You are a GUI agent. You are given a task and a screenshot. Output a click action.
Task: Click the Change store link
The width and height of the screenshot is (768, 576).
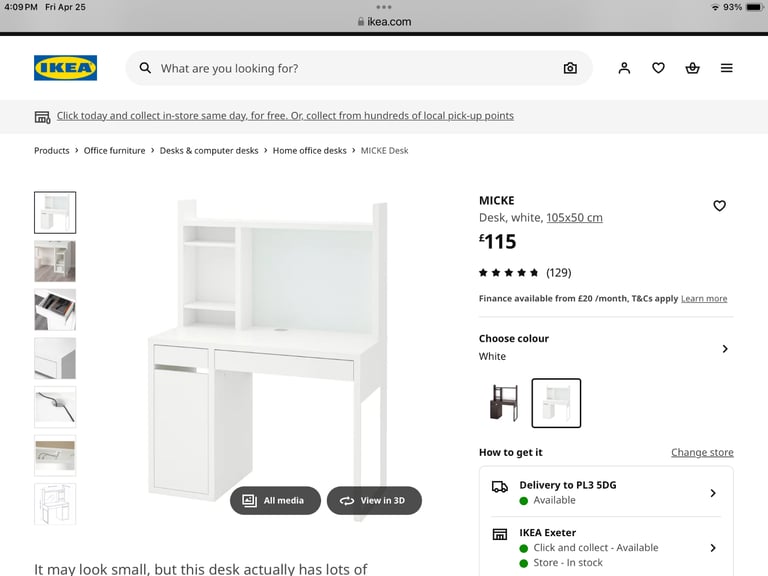[x=702, y=452]
